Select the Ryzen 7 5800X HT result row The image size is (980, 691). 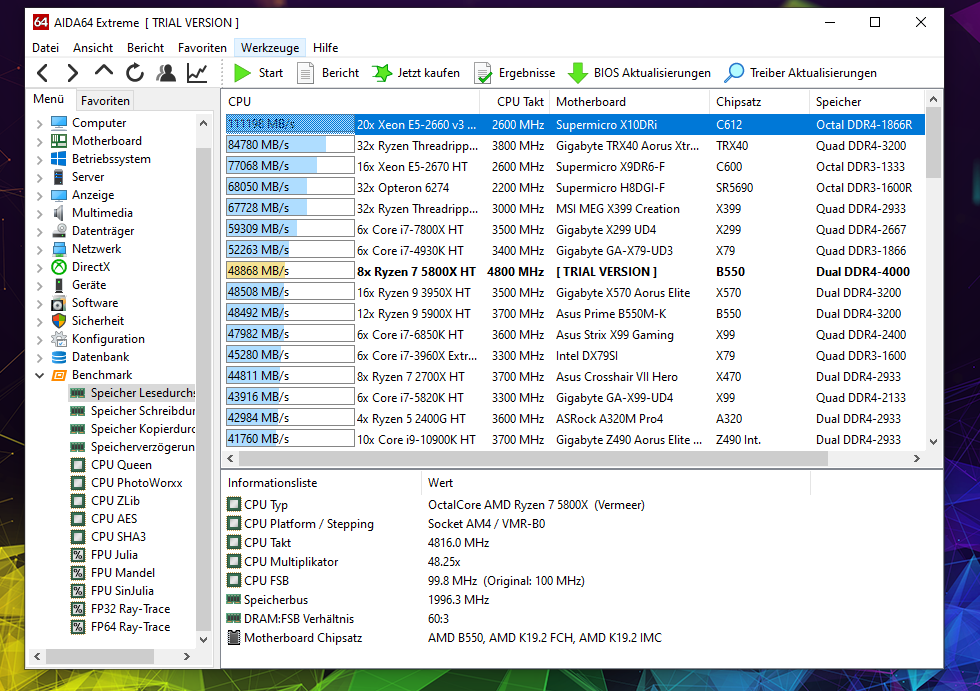coord(574,272)
